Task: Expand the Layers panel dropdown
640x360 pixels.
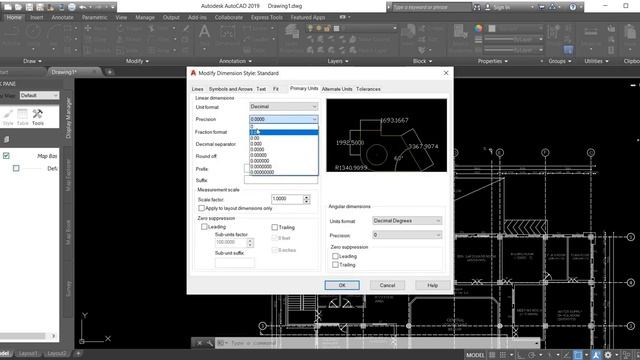Action: [338, 61]
